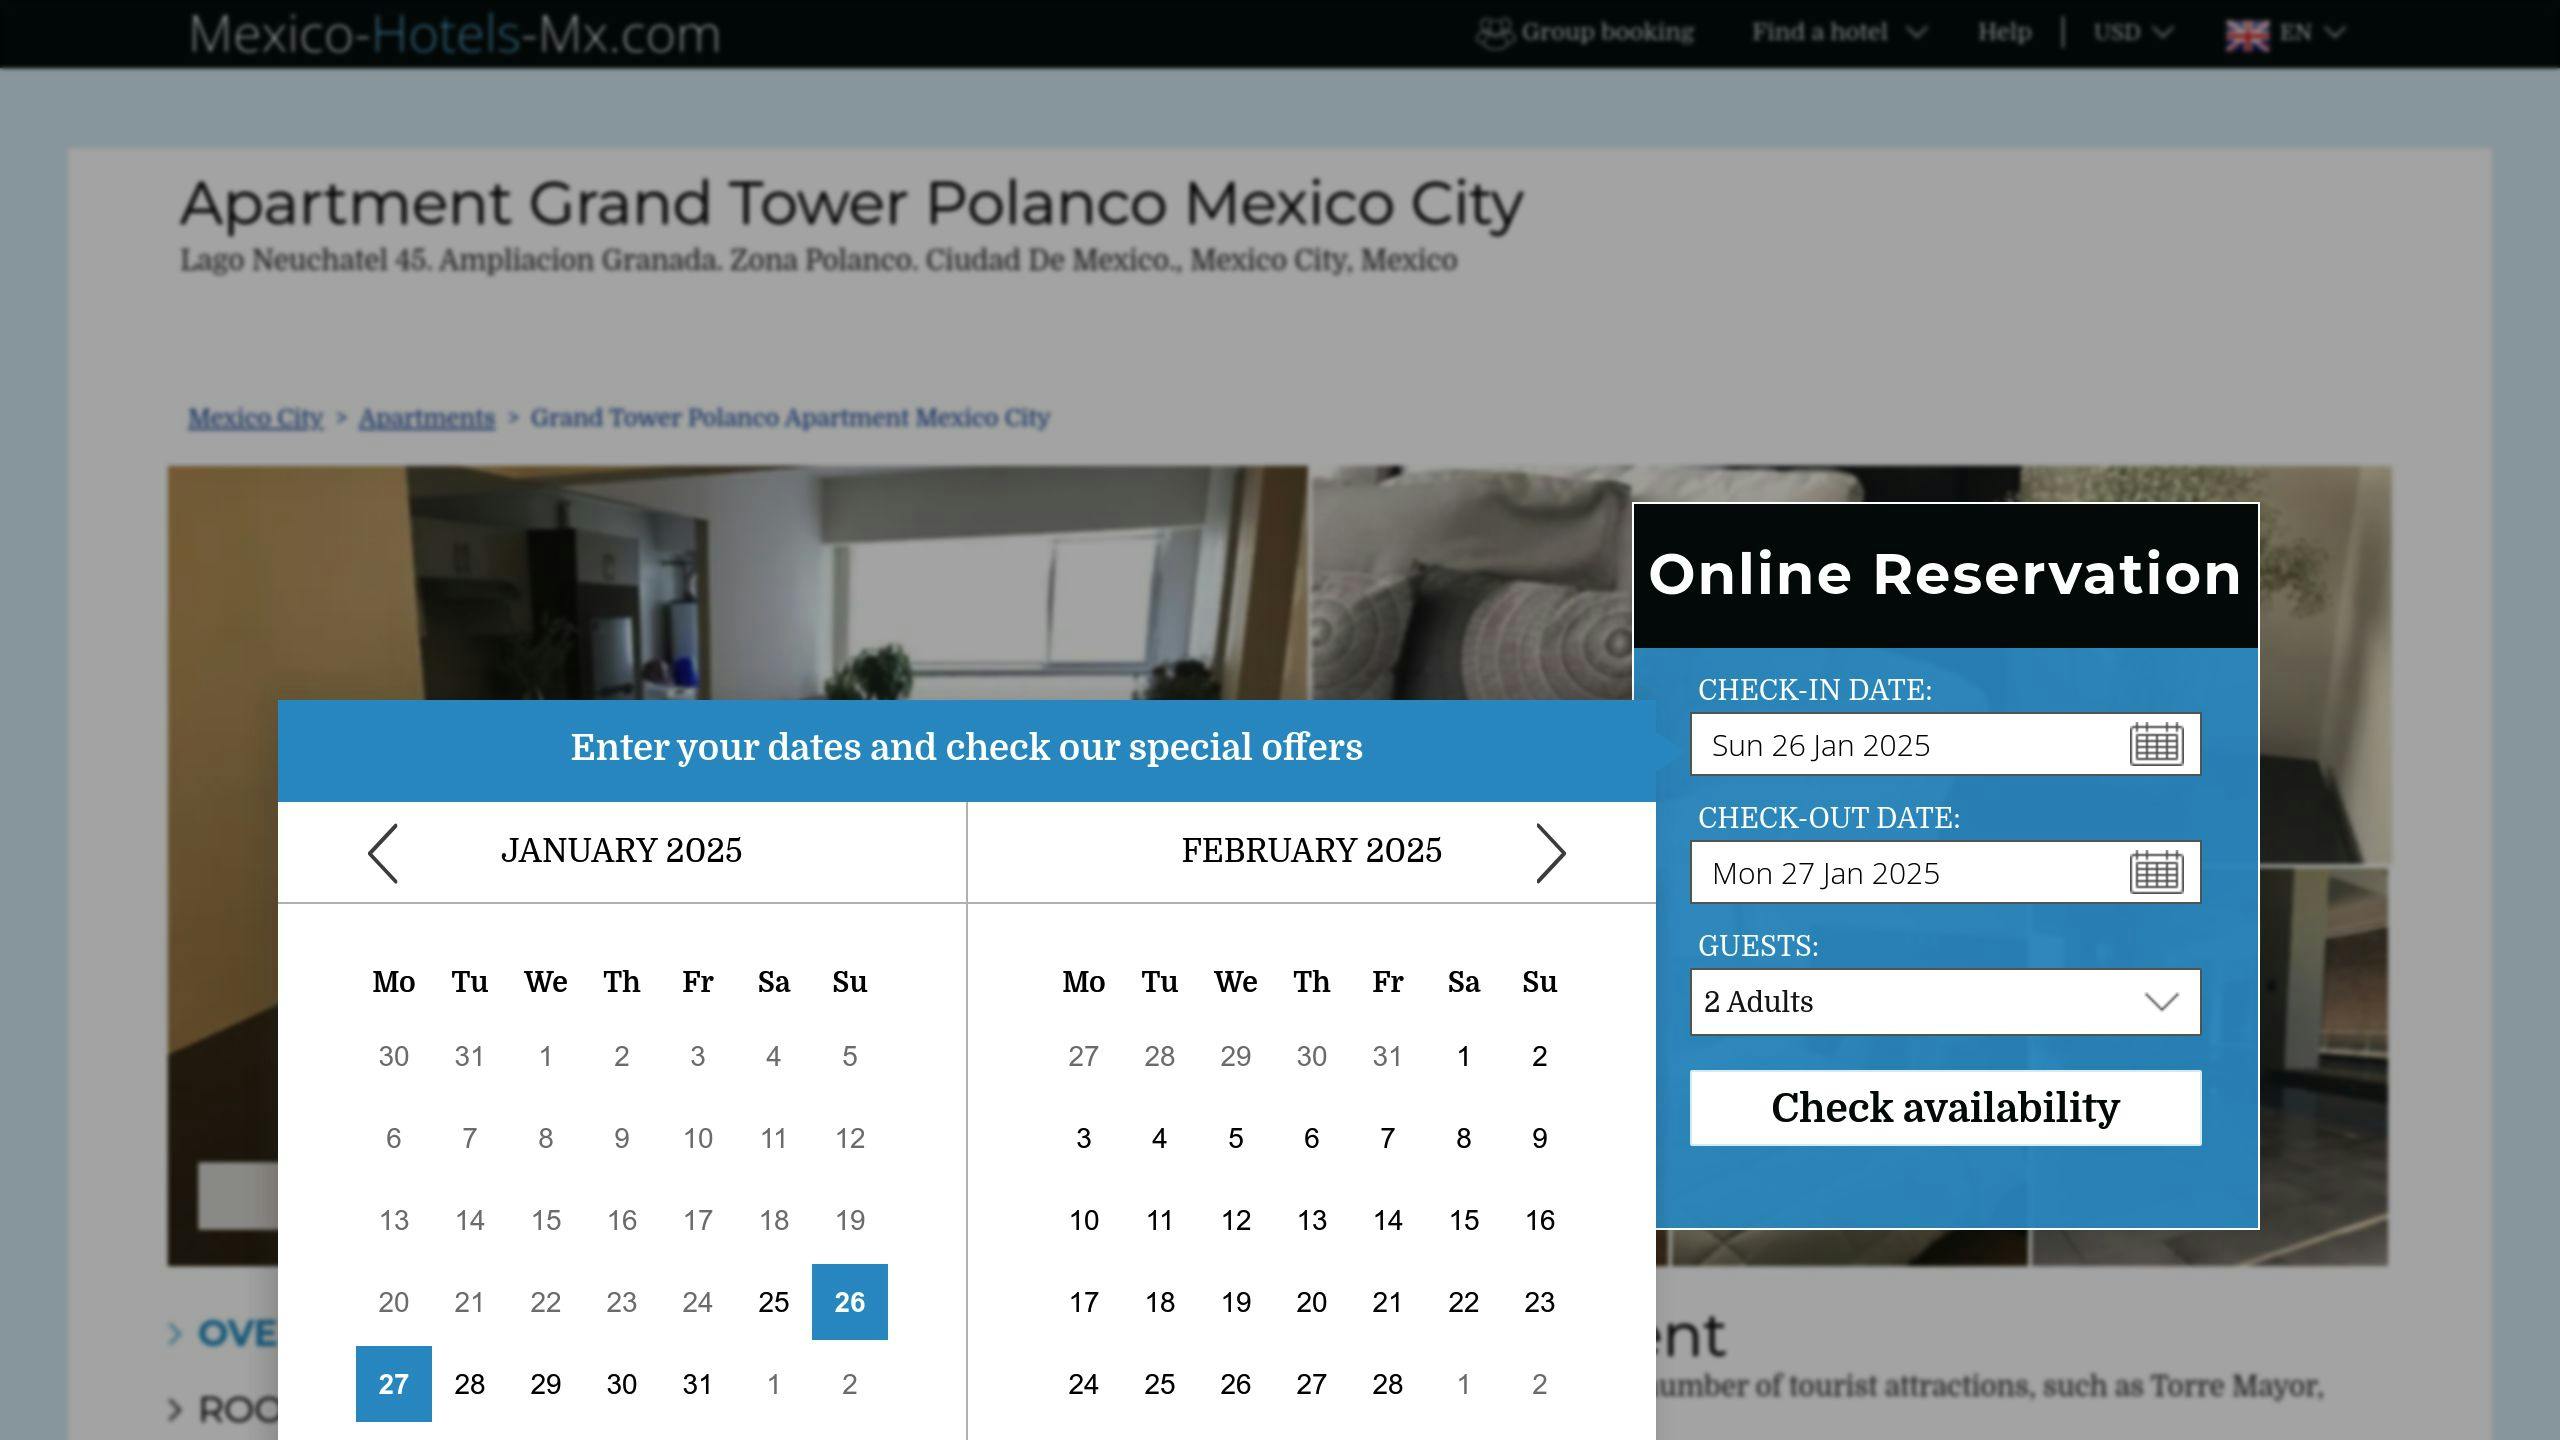Open the Apartments breadcrumb link

pyautogui.click(x=426, y=418)
